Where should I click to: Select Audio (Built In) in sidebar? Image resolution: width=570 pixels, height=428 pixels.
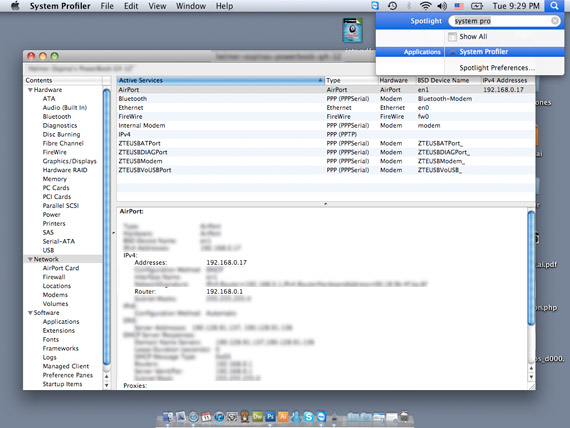pyautogui.click(x=65, y=108)
